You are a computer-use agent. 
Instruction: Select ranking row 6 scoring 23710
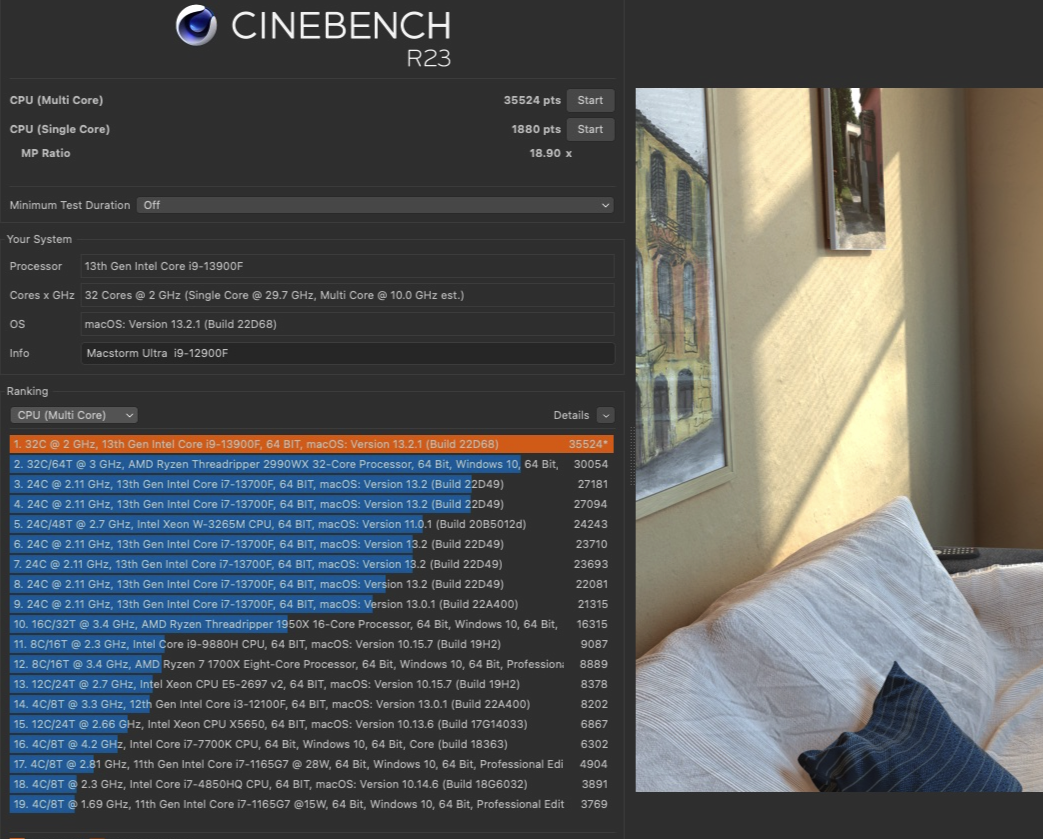pyautogui.click(x=311, y=544)
